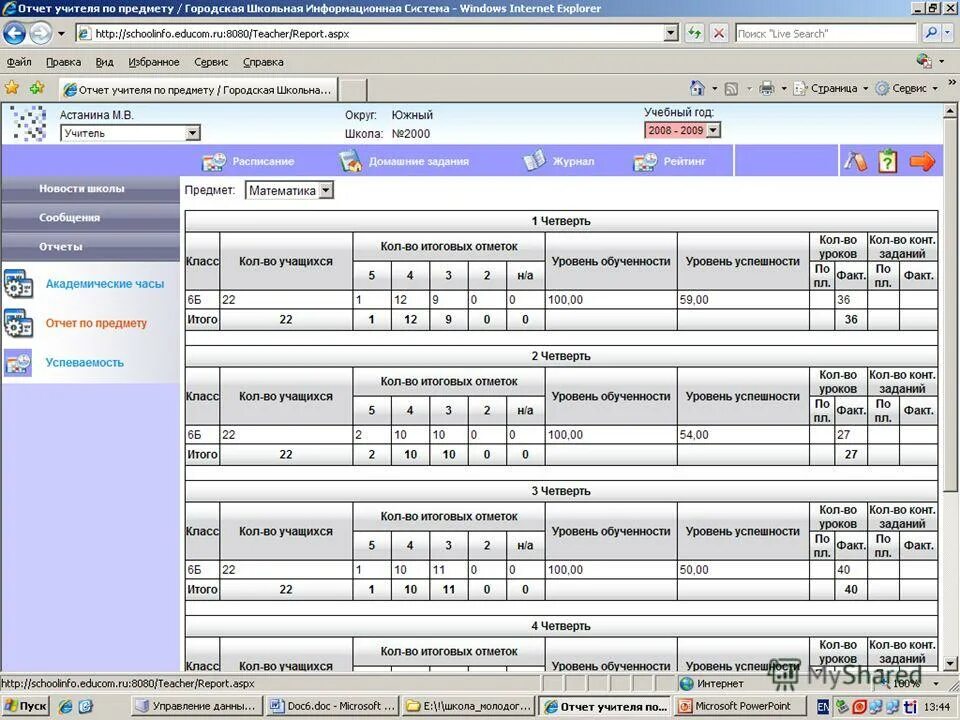Click the 59,00 успешности value in 1 Четверть
The height and width of the screenshot is (720, 960).
coord(694,300)
